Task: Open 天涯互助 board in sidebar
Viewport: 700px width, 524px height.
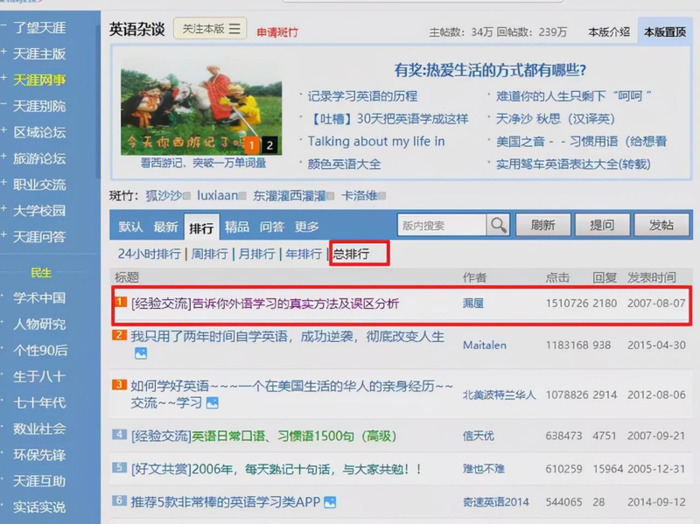Action: coord(39,481)
